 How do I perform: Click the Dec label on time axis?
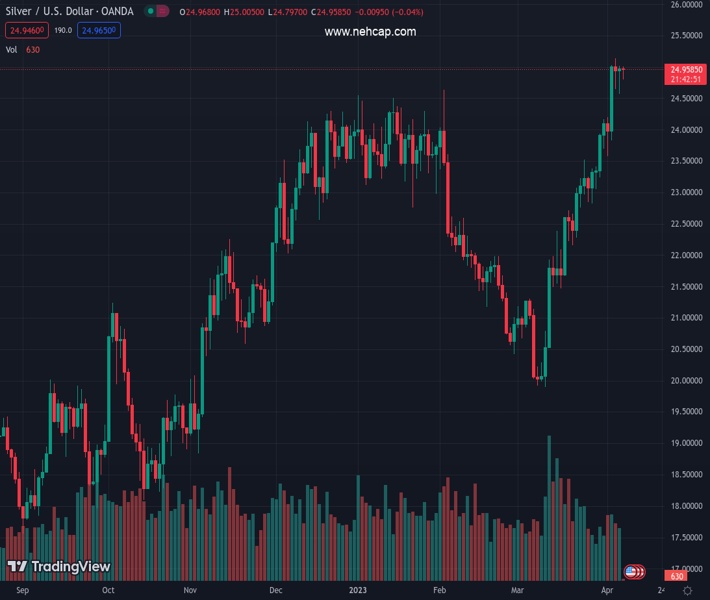[x=276, y=591]
